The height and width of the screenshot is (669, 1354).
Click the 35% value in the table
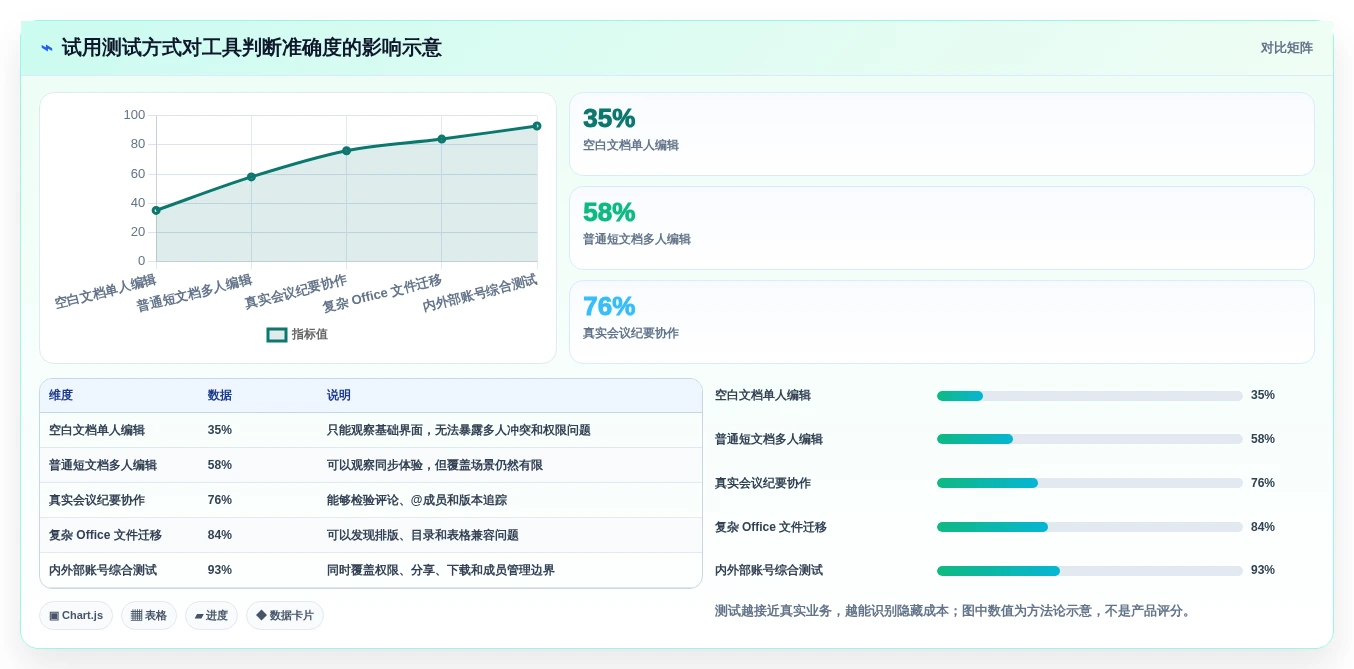click(220, 430)
